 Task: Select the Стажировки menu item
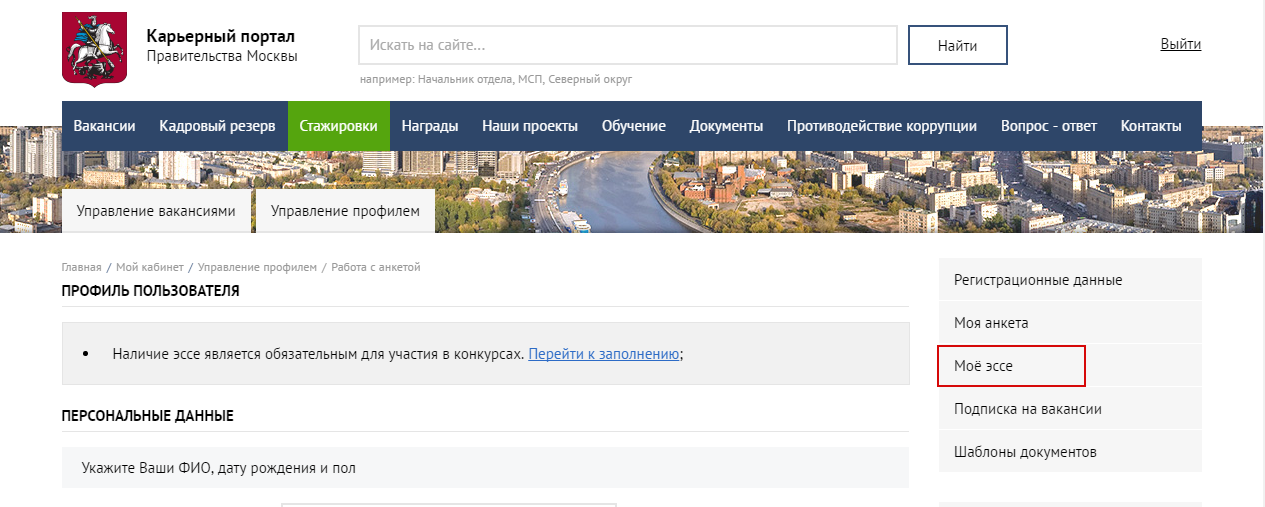(338, 126)
